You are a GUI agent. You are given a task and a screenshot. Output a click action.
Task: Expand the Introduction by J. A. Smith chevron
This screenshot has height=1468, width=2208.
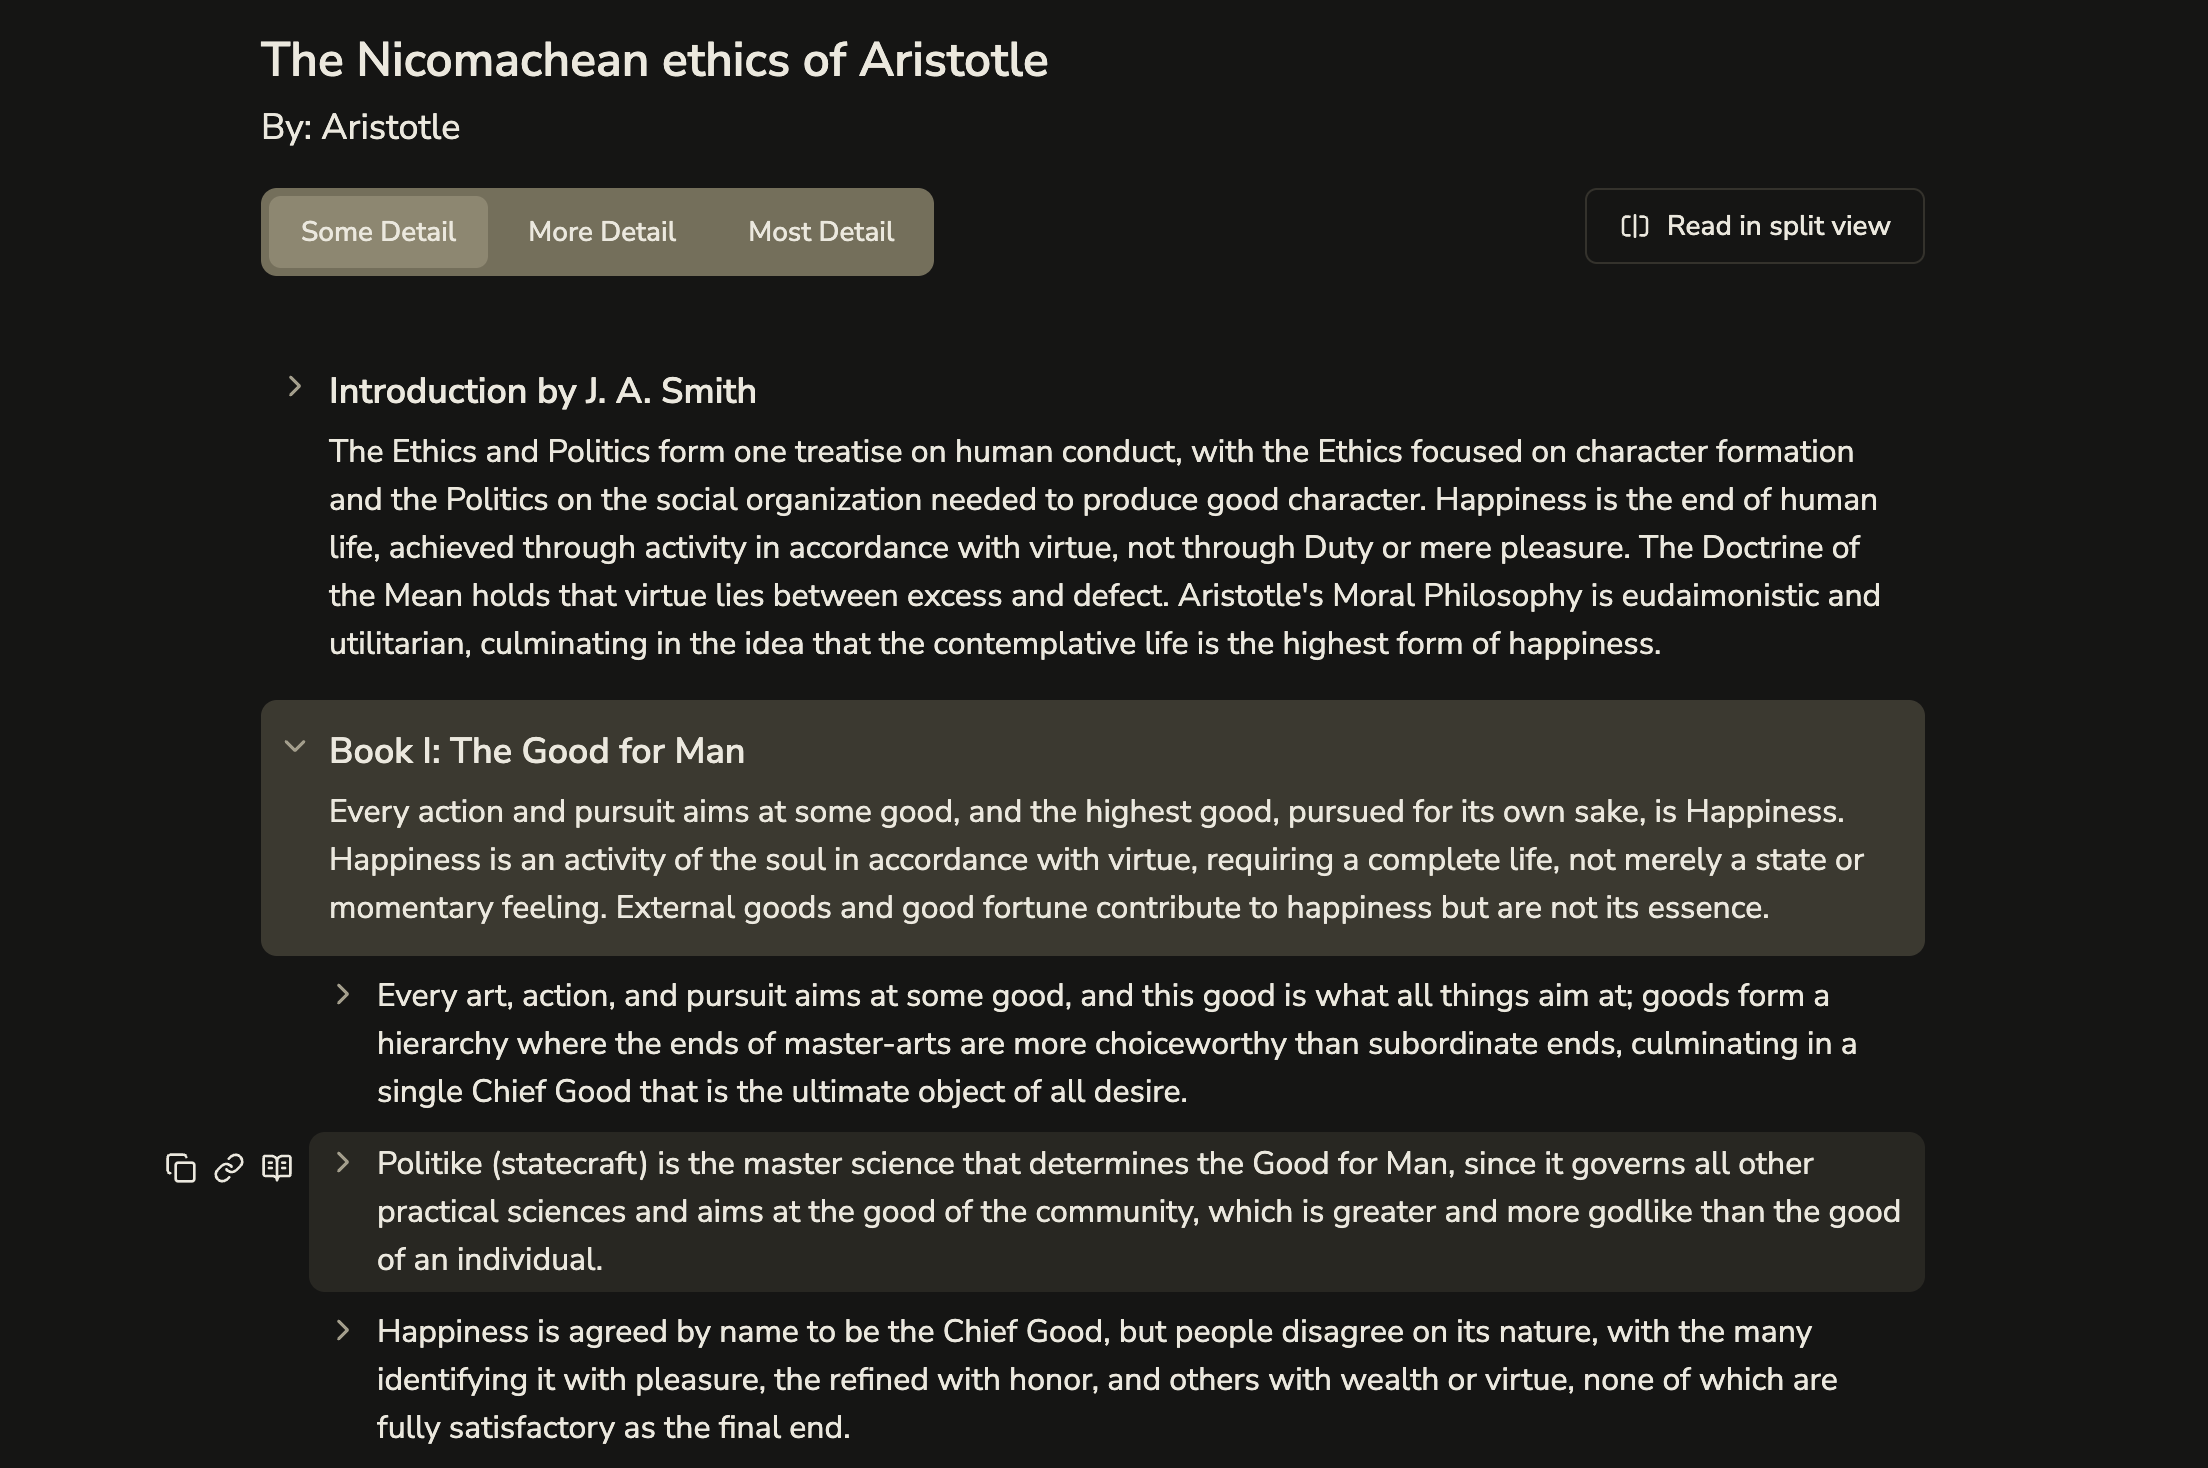click(x=294, y=387)
